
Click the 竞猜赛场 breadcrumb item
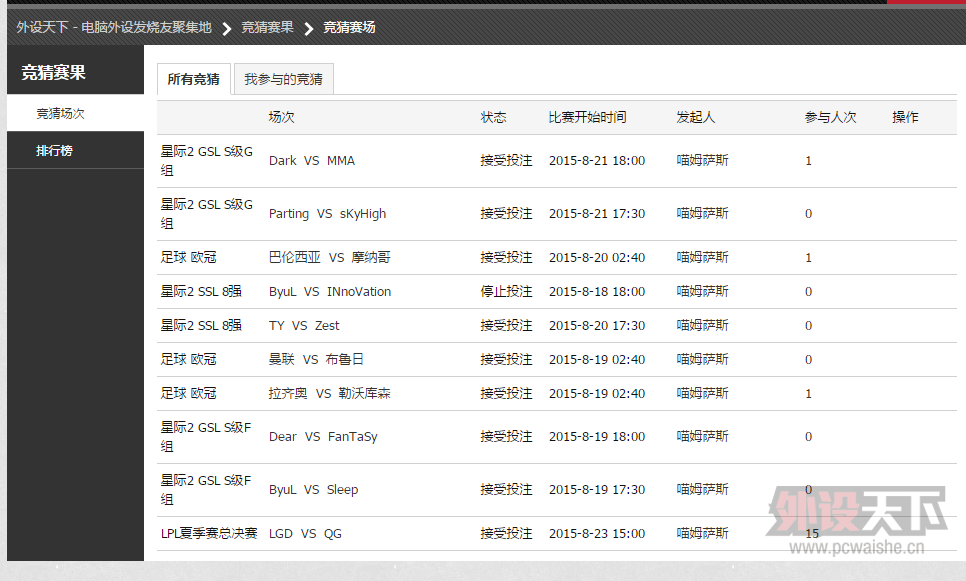(x=349, y=27)
